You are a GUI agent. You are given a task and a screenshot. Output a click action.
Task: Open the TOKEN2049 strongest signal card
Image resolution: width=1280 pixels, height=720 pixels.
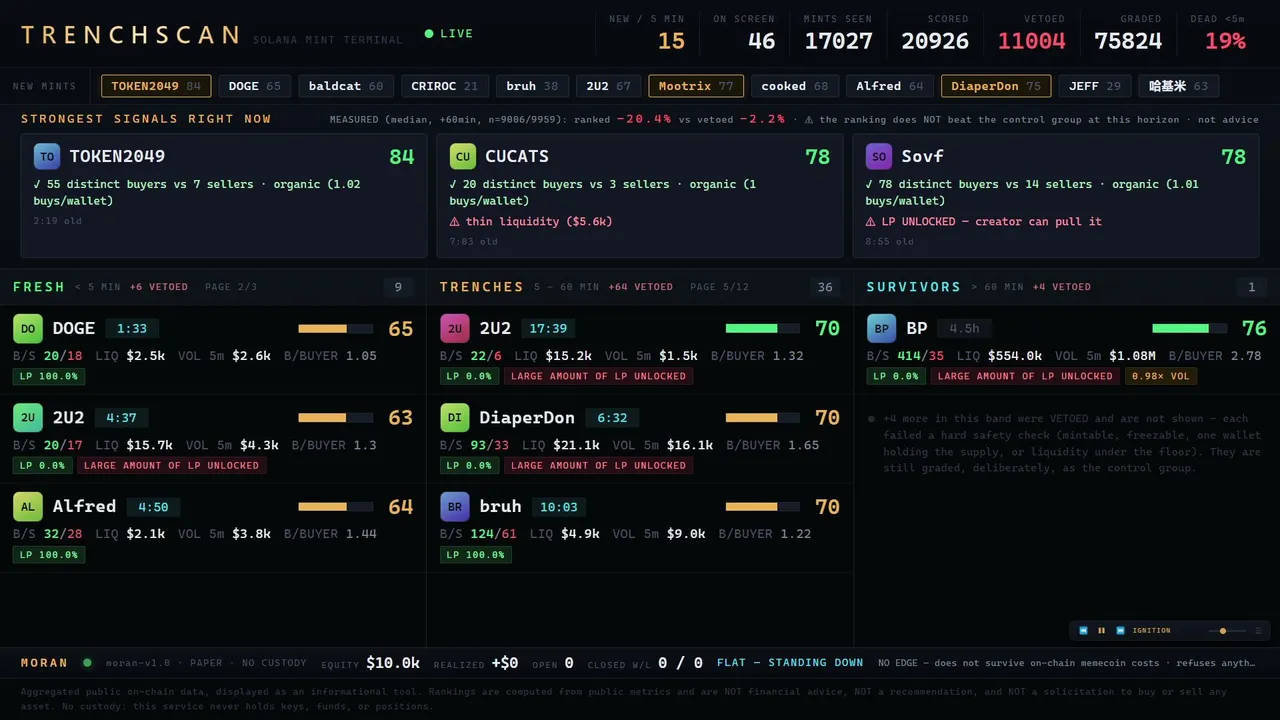(x=224, y=196)
